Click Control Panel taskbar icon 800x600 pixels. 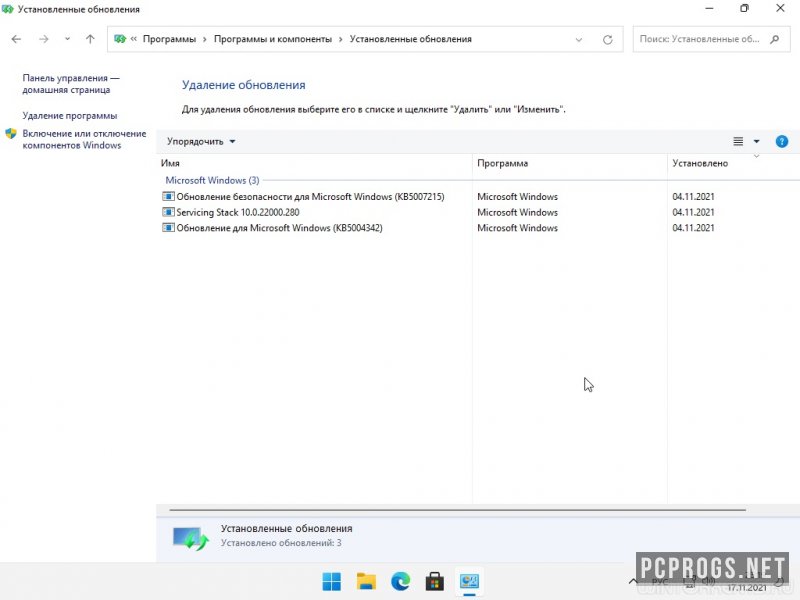469,581
